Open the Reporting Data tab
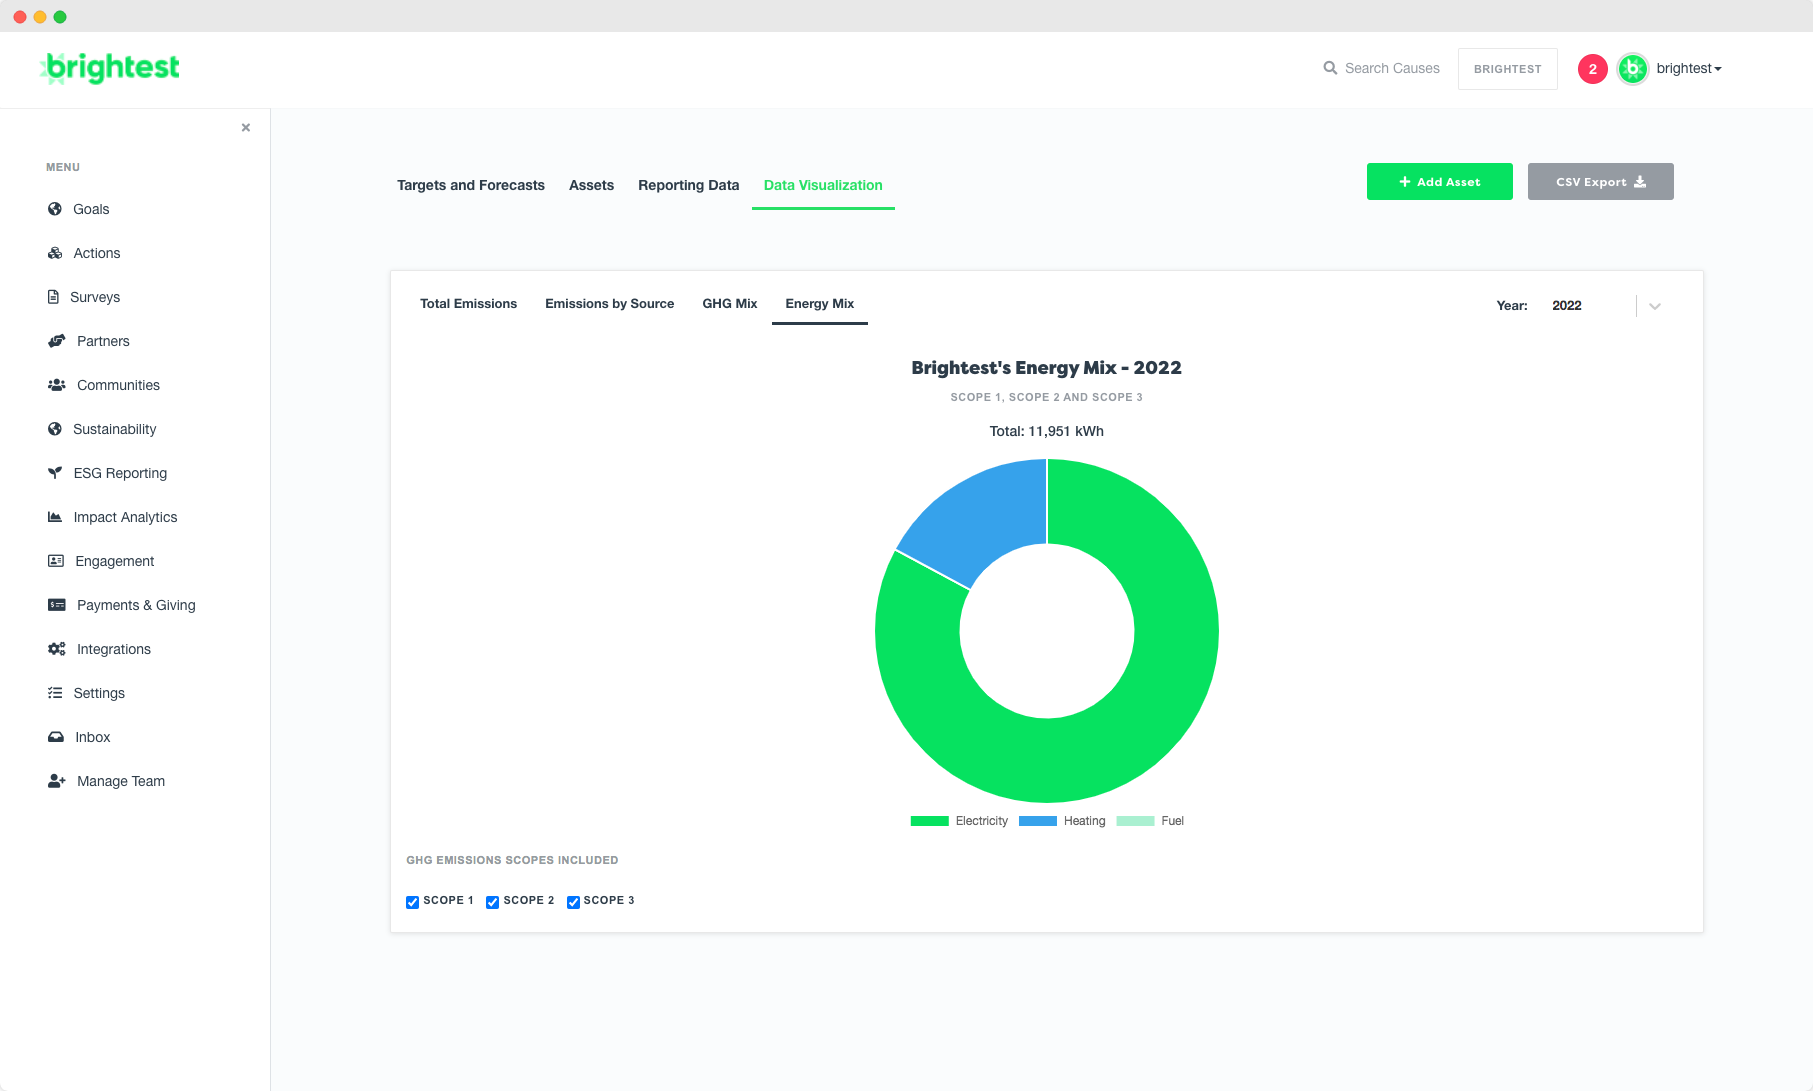 click(689, 185)
